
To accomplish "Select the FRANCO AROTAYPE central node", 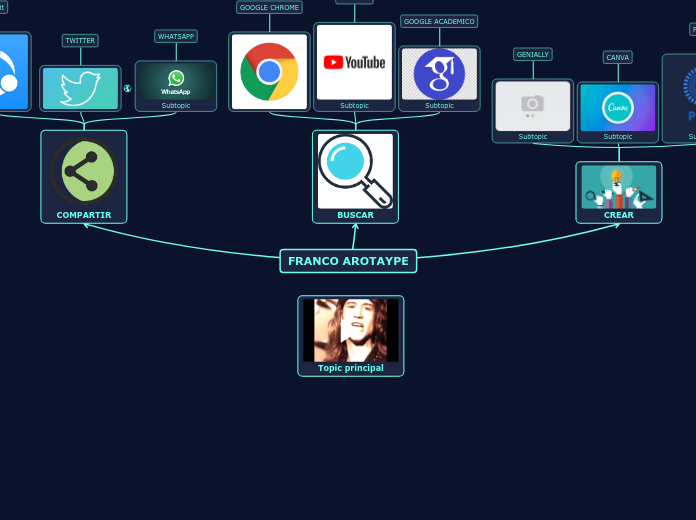I will coord(348,261).
